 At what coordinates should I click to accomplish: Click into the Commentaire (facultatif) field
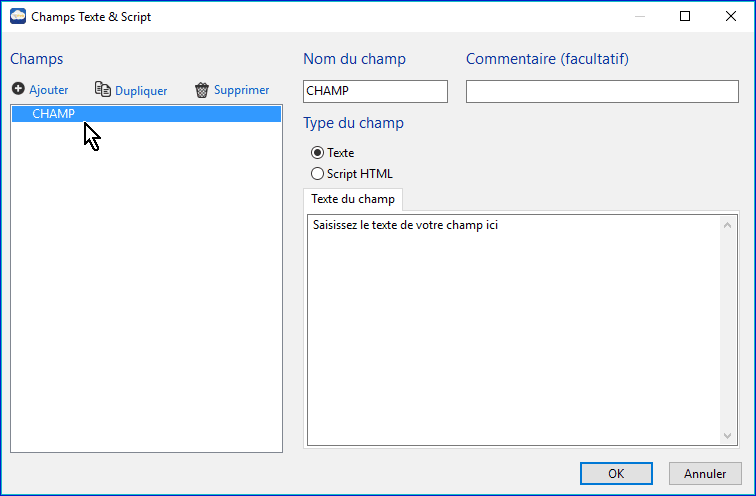602,91
